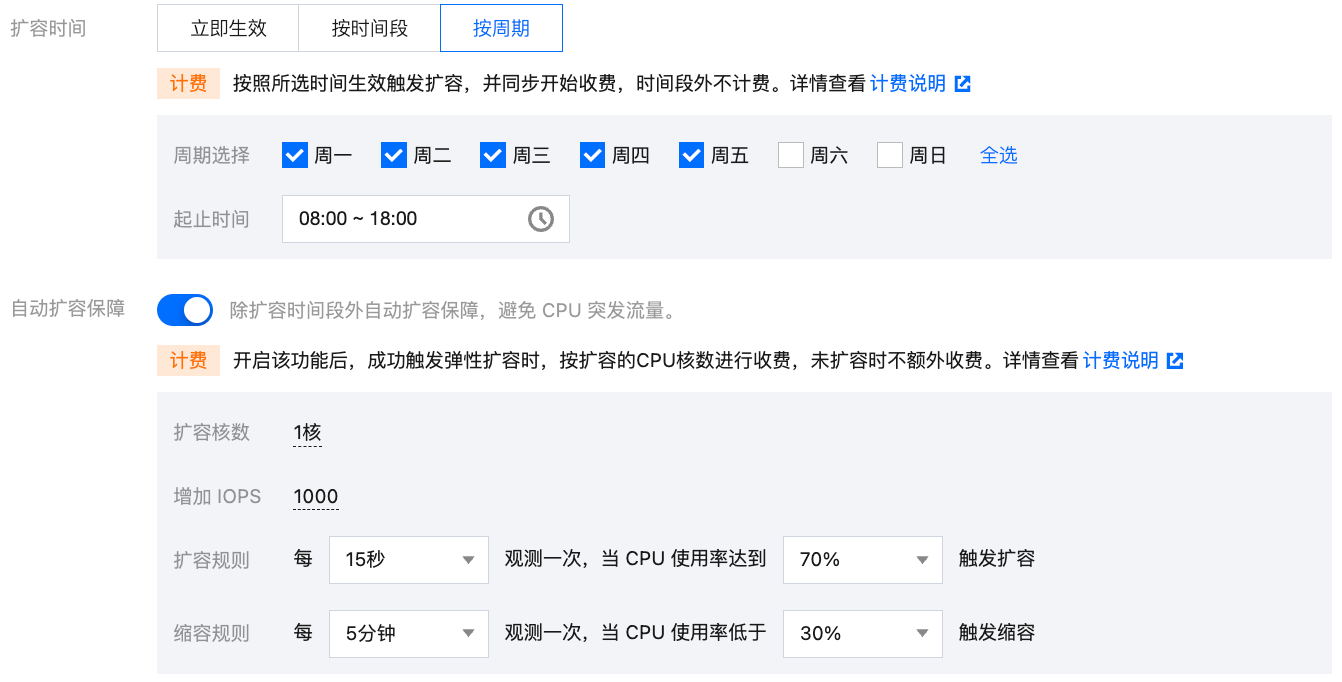Image resolution: width=1342 pixels, height=682 pixels.
Task: Open the 5分钟 observation interval dropdown
Action: coord(409,634)
